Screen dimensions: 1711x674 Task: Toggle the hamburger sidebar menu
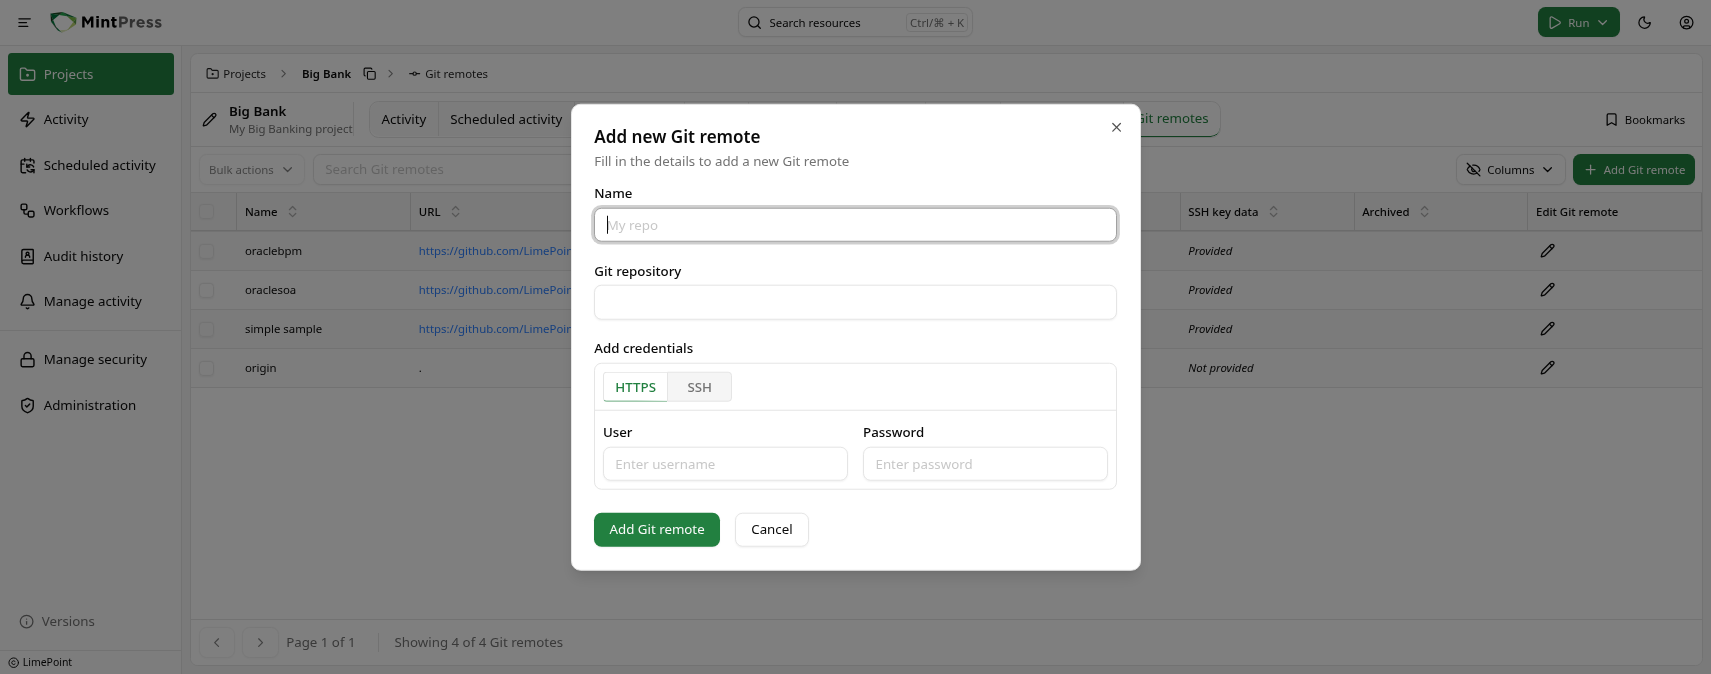coord(24,22)
